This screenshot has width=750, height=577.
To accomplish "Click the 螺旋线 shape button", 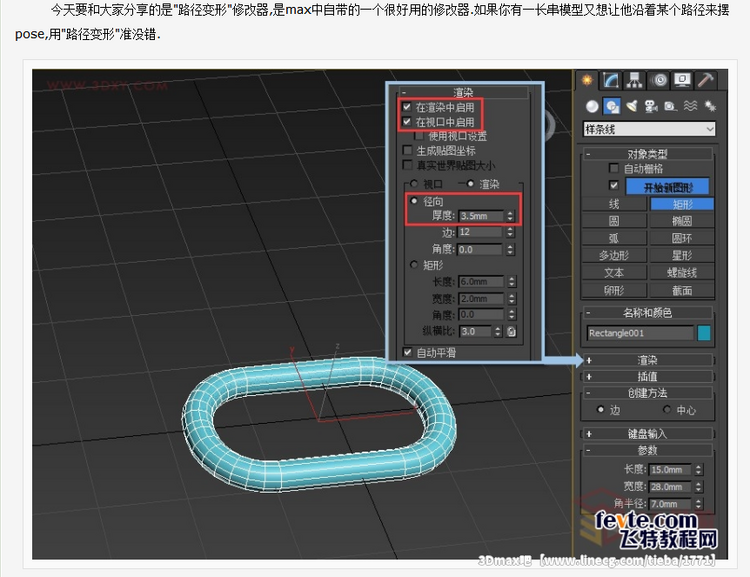I will pyautogui.click(x=682, y=273).
